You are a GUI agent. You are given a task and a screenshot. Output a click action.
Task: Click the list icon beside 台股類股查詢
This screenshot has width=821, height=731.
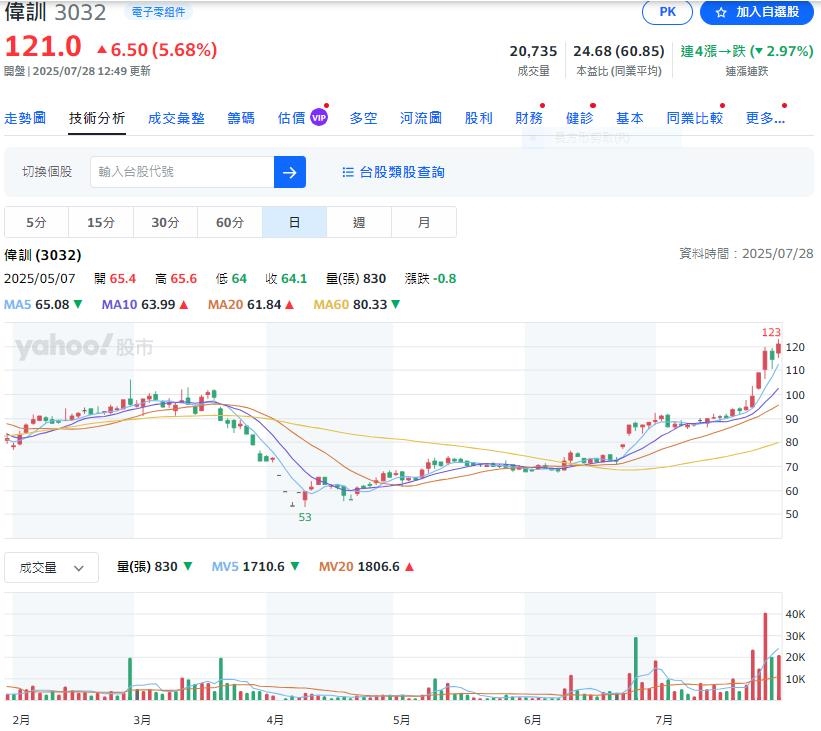tap(347, 171)
